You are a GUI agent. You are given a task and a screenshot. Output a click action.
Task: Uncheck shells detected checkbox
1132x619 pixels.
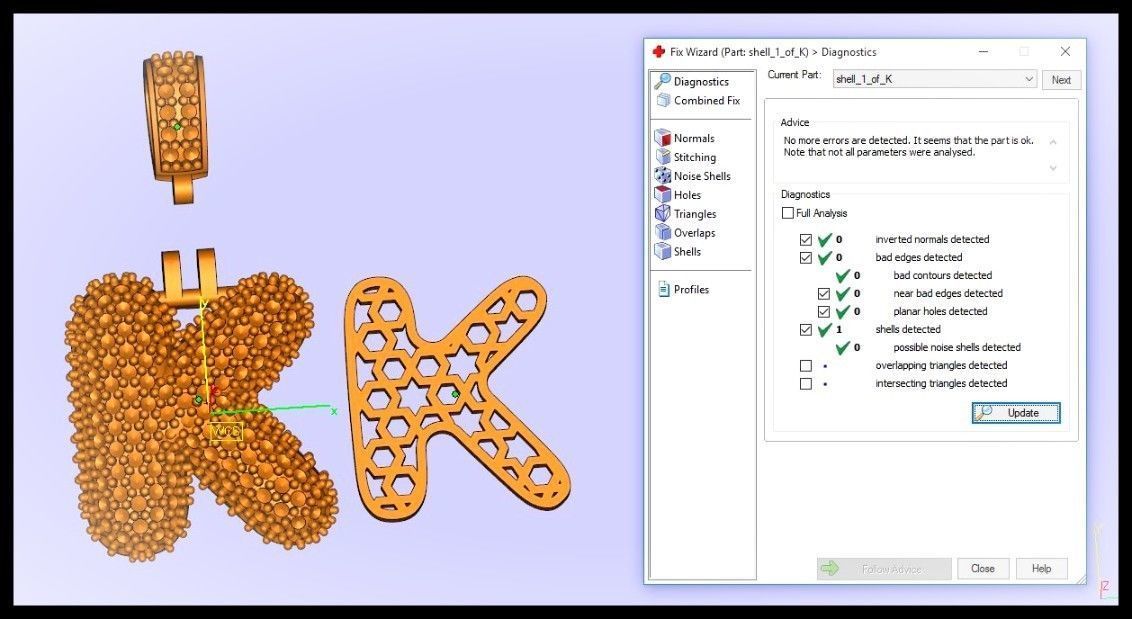point(806,329)
